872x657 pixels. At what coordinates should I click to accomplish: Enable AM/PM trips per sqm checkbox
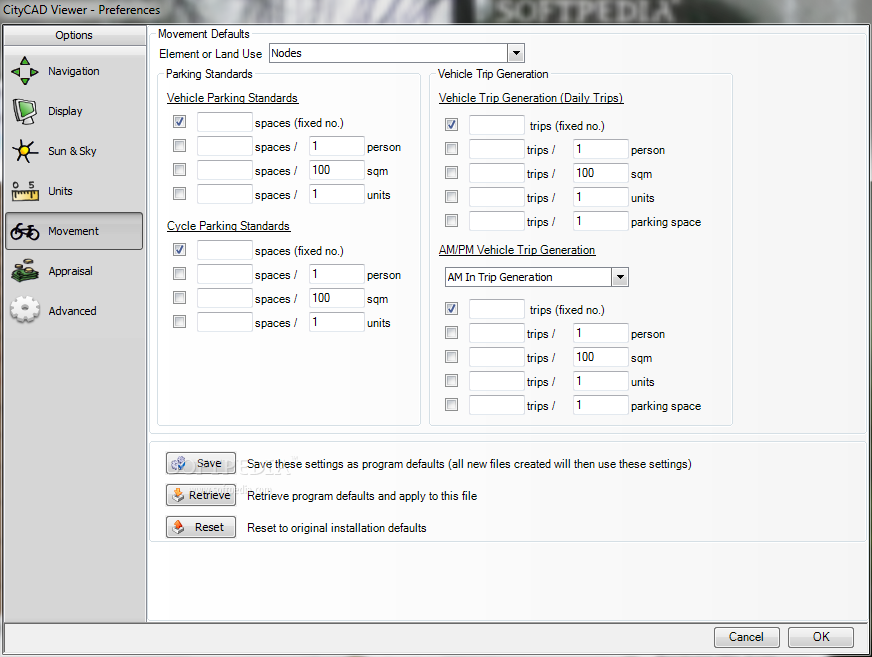coord(452,357)
